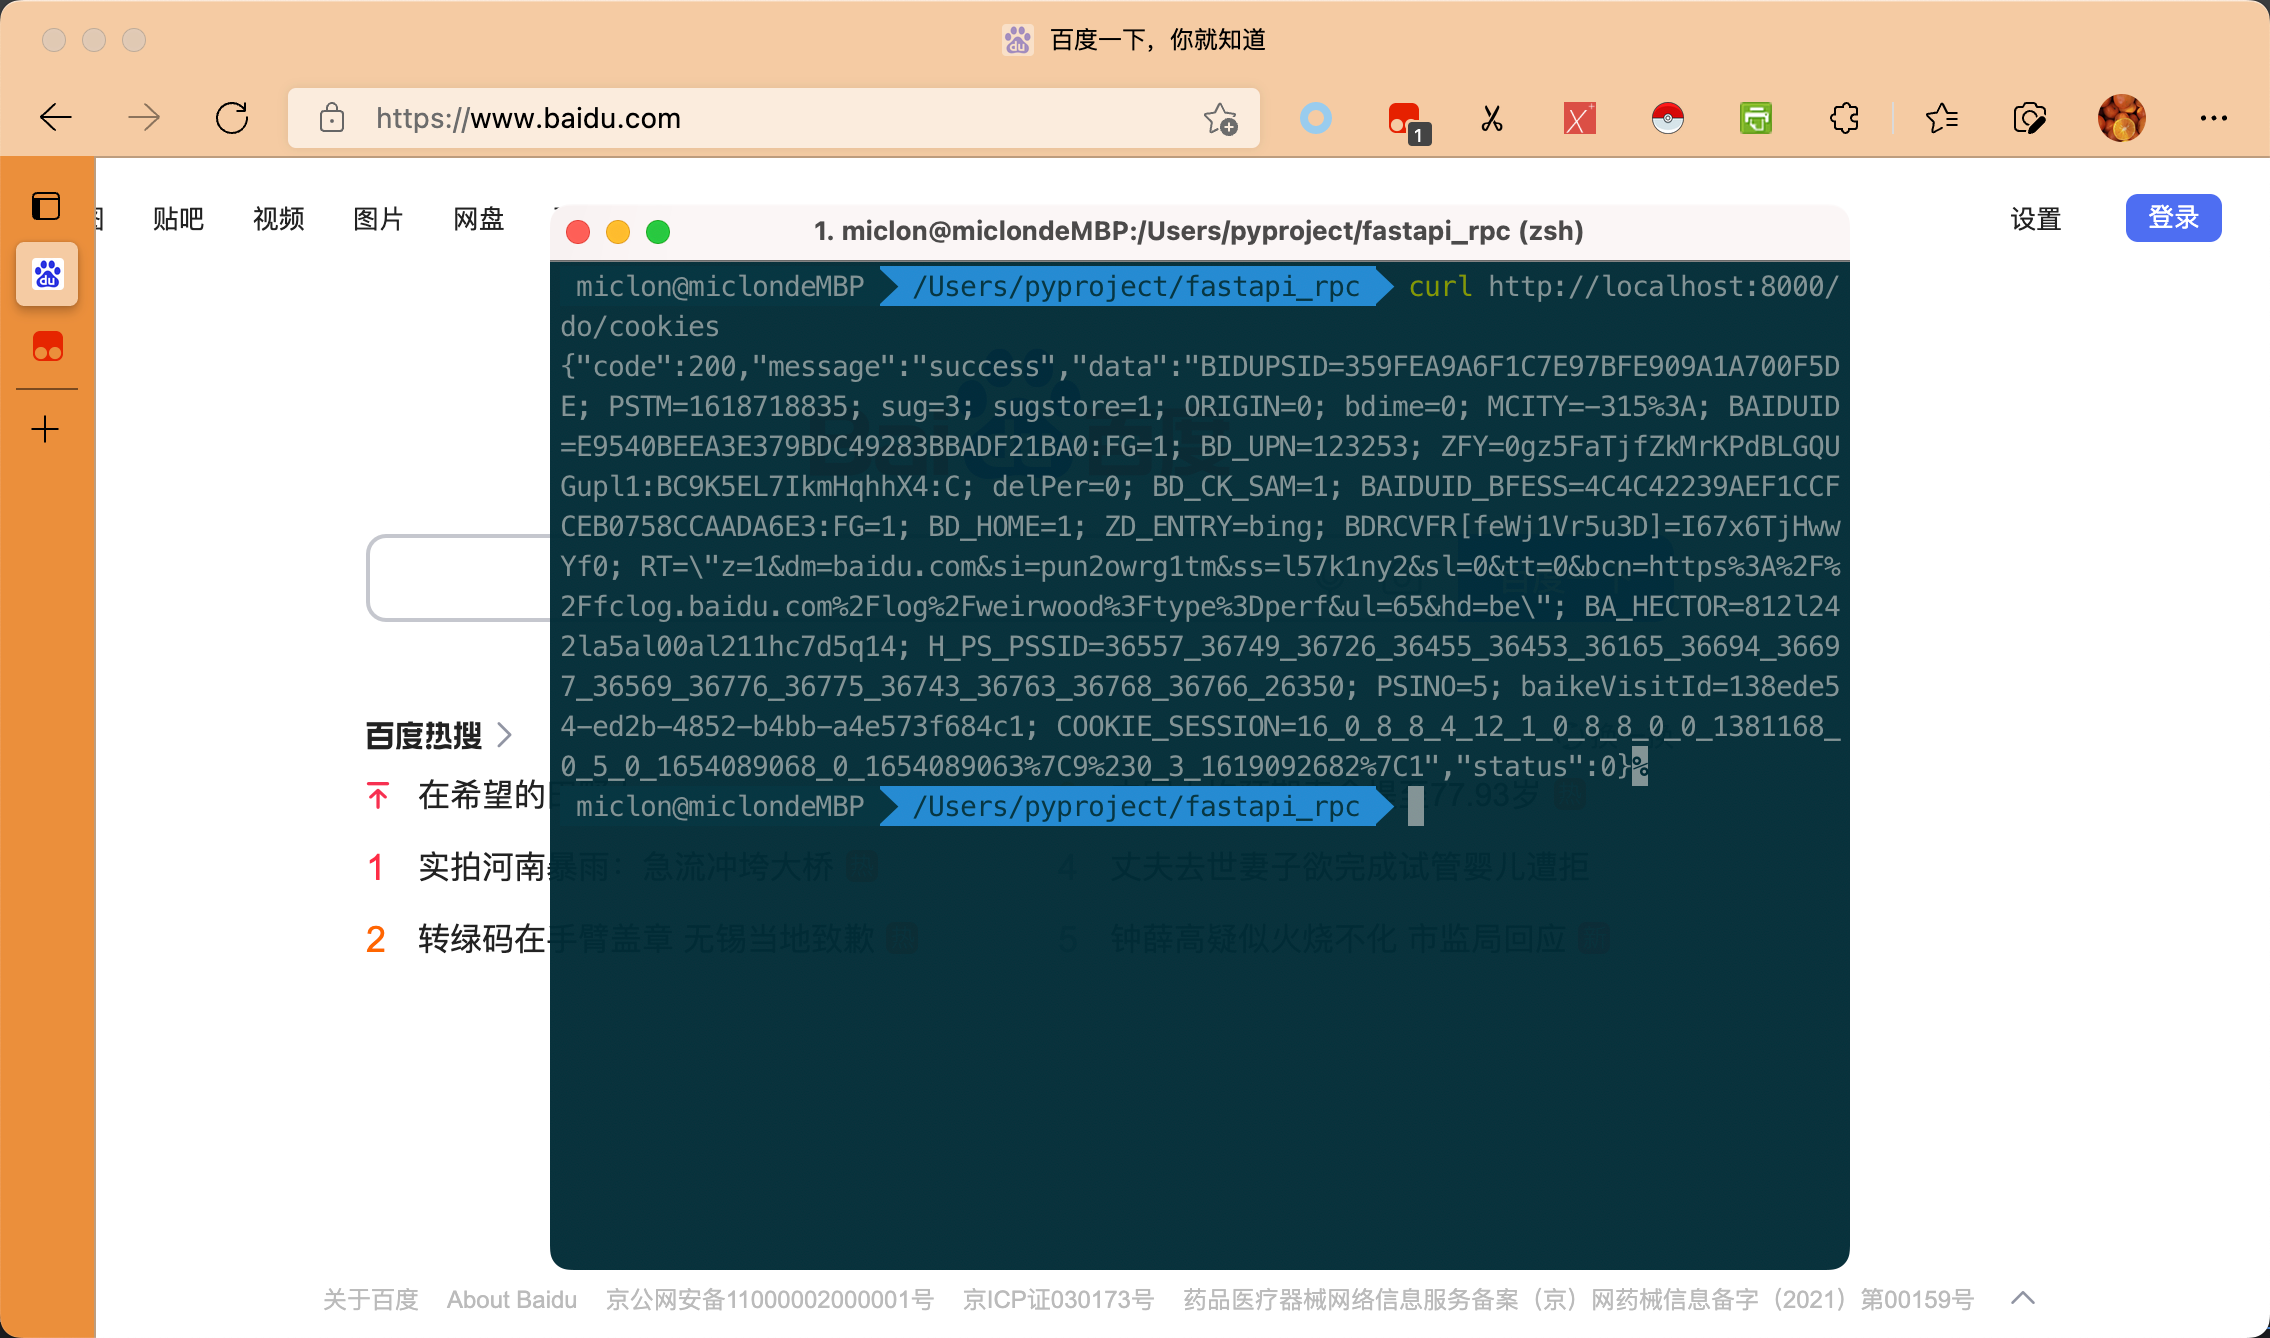Open the extensions puzzle piece menu
2270x1338 pixels.
point(1844,118)
